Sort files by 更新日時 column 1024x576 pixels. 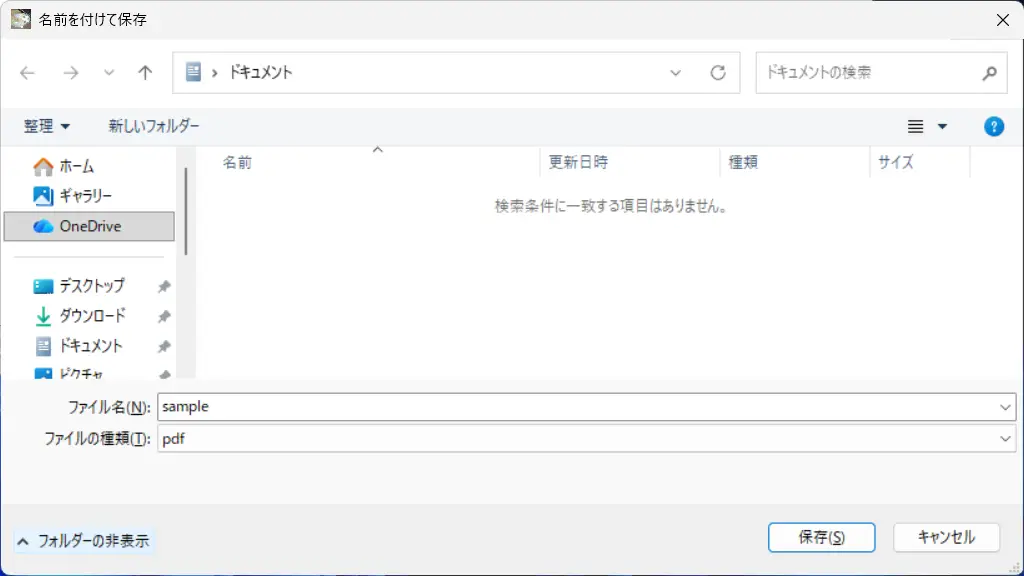click(578, 162)
